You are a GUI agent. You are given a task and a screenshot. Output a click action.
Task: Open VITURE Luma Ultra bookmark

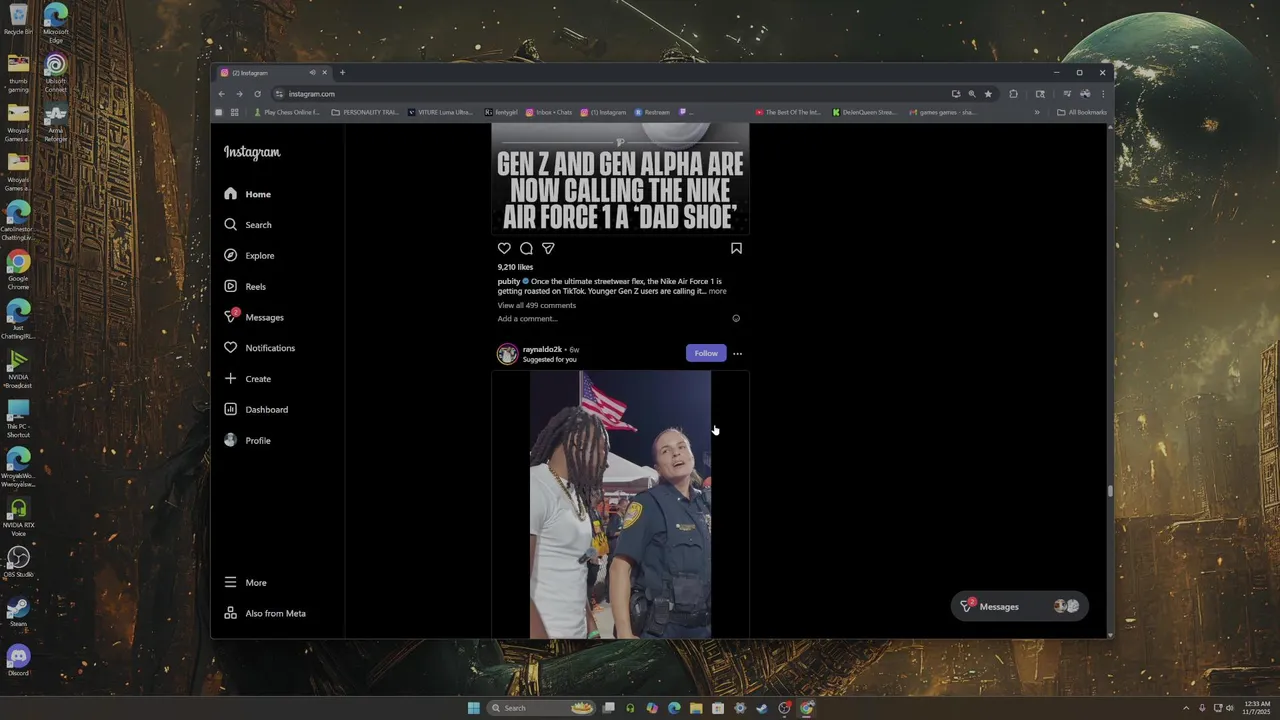pos(440,112)
